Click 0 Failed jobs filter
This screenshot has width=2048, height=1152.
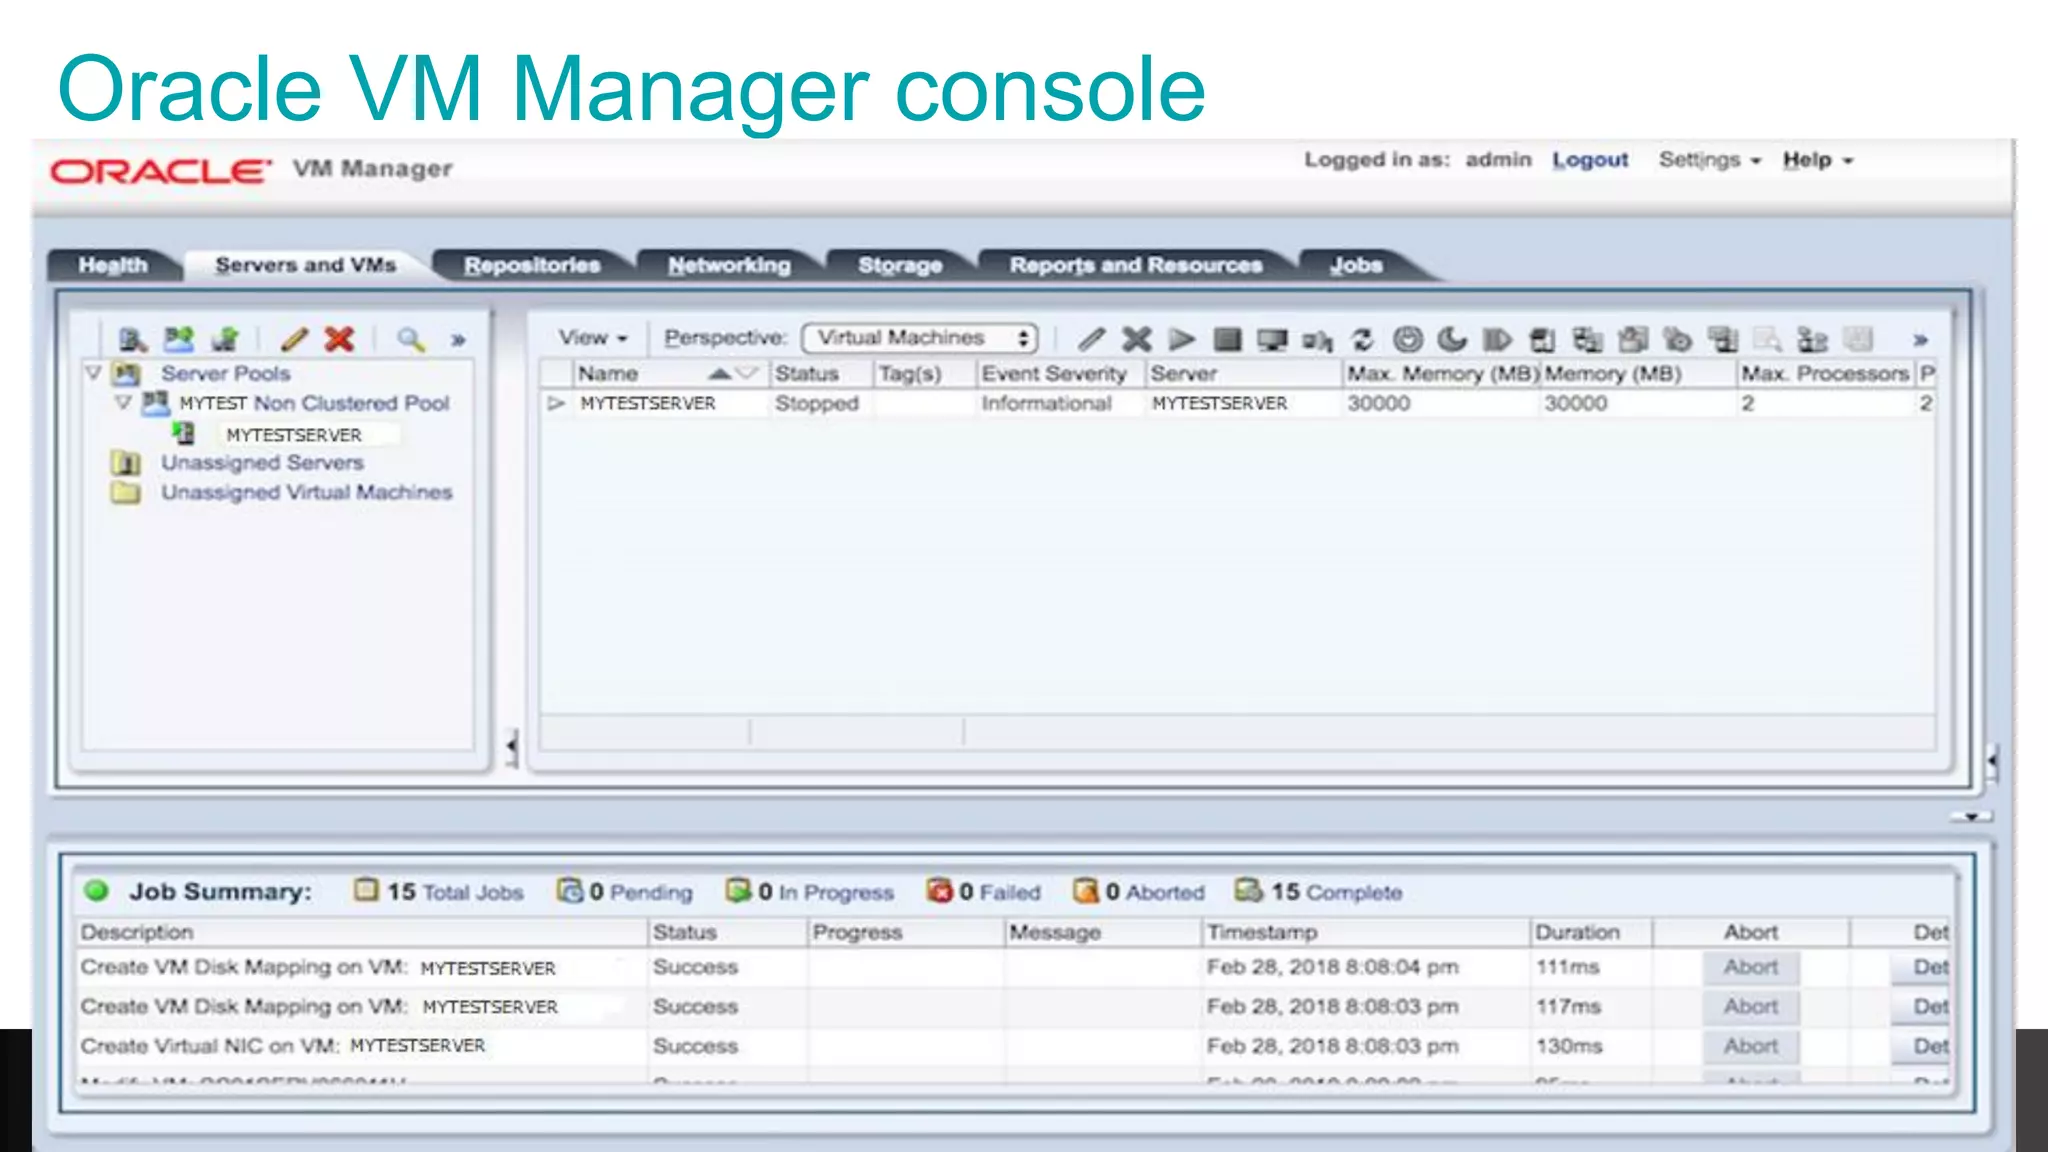point(984,891)
